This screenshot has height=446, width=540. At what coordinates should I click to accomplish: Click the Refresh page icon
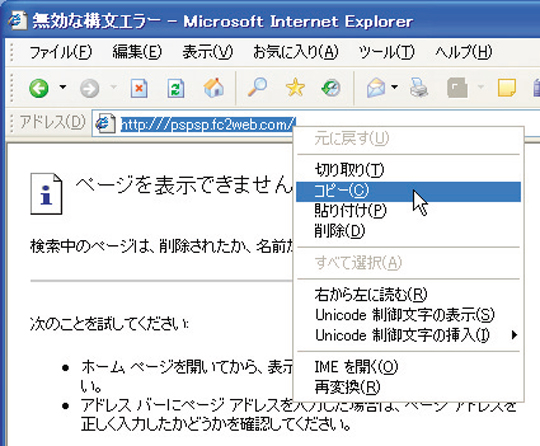pos(176,89)
